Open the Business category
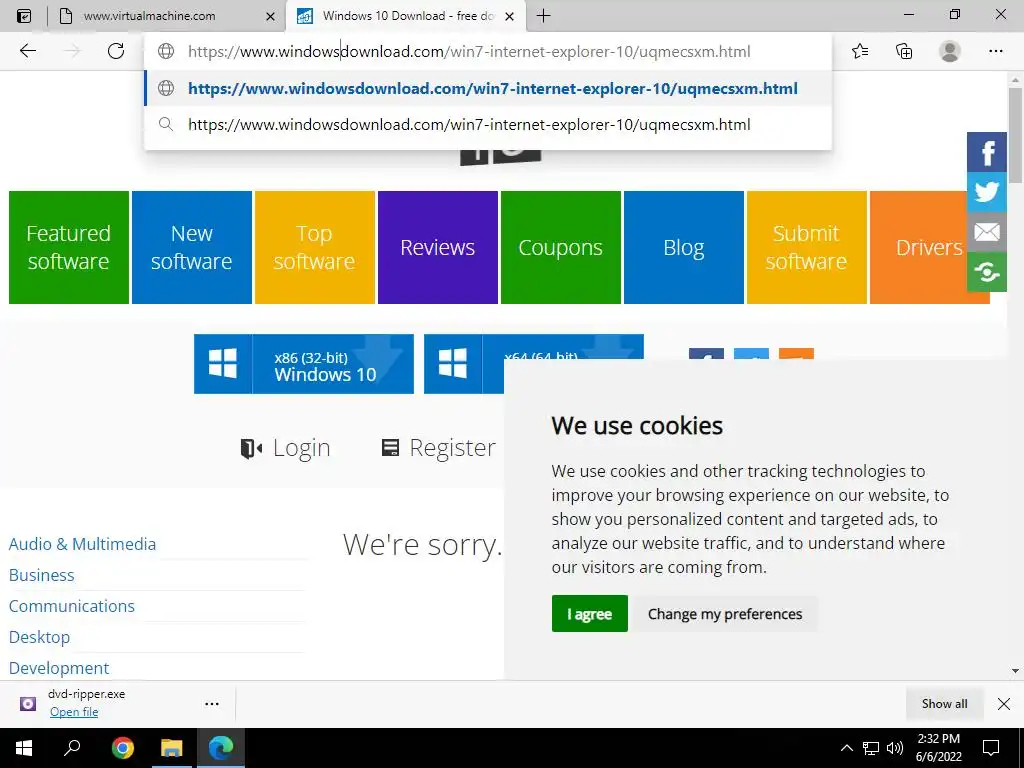Image resolution: width=1024 pixels, height=768 pixels. tap(41, 575)
